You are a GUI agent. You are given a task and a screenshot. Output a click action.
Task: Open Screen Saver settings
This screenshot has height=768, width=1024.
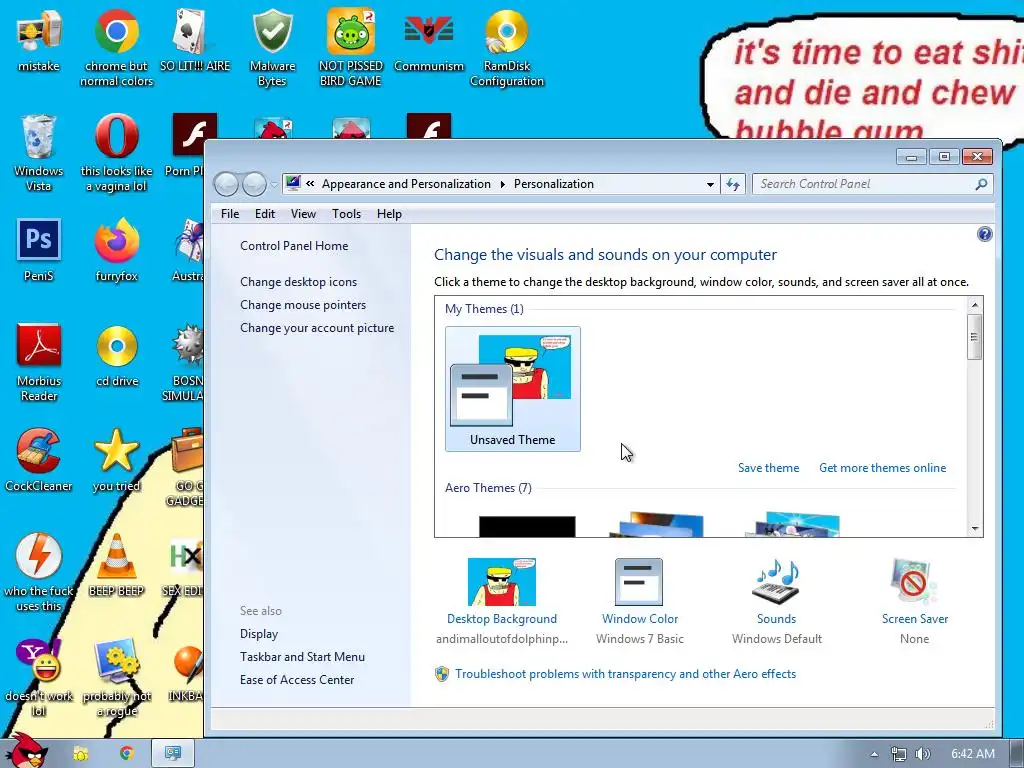pos(914,601)
